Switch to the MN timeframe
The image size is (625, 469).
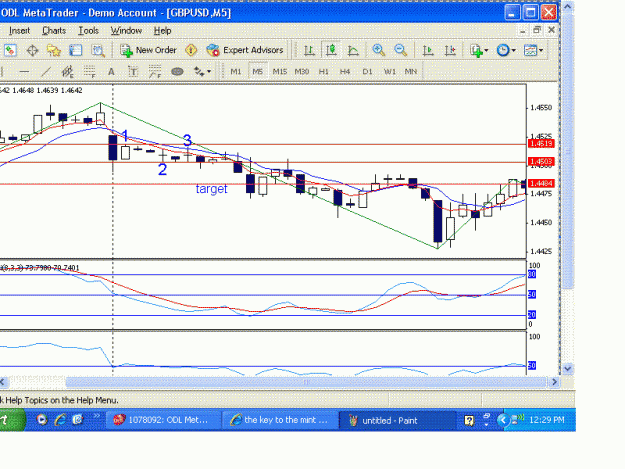[411, 72]
